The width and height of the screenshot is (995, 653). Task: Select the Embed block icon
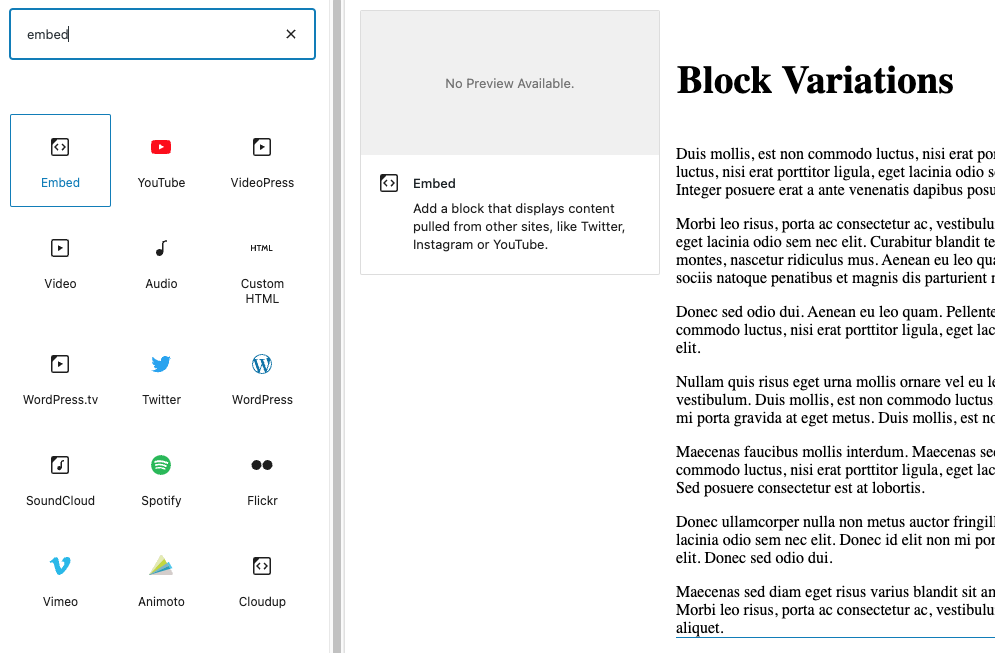point(60,148)
